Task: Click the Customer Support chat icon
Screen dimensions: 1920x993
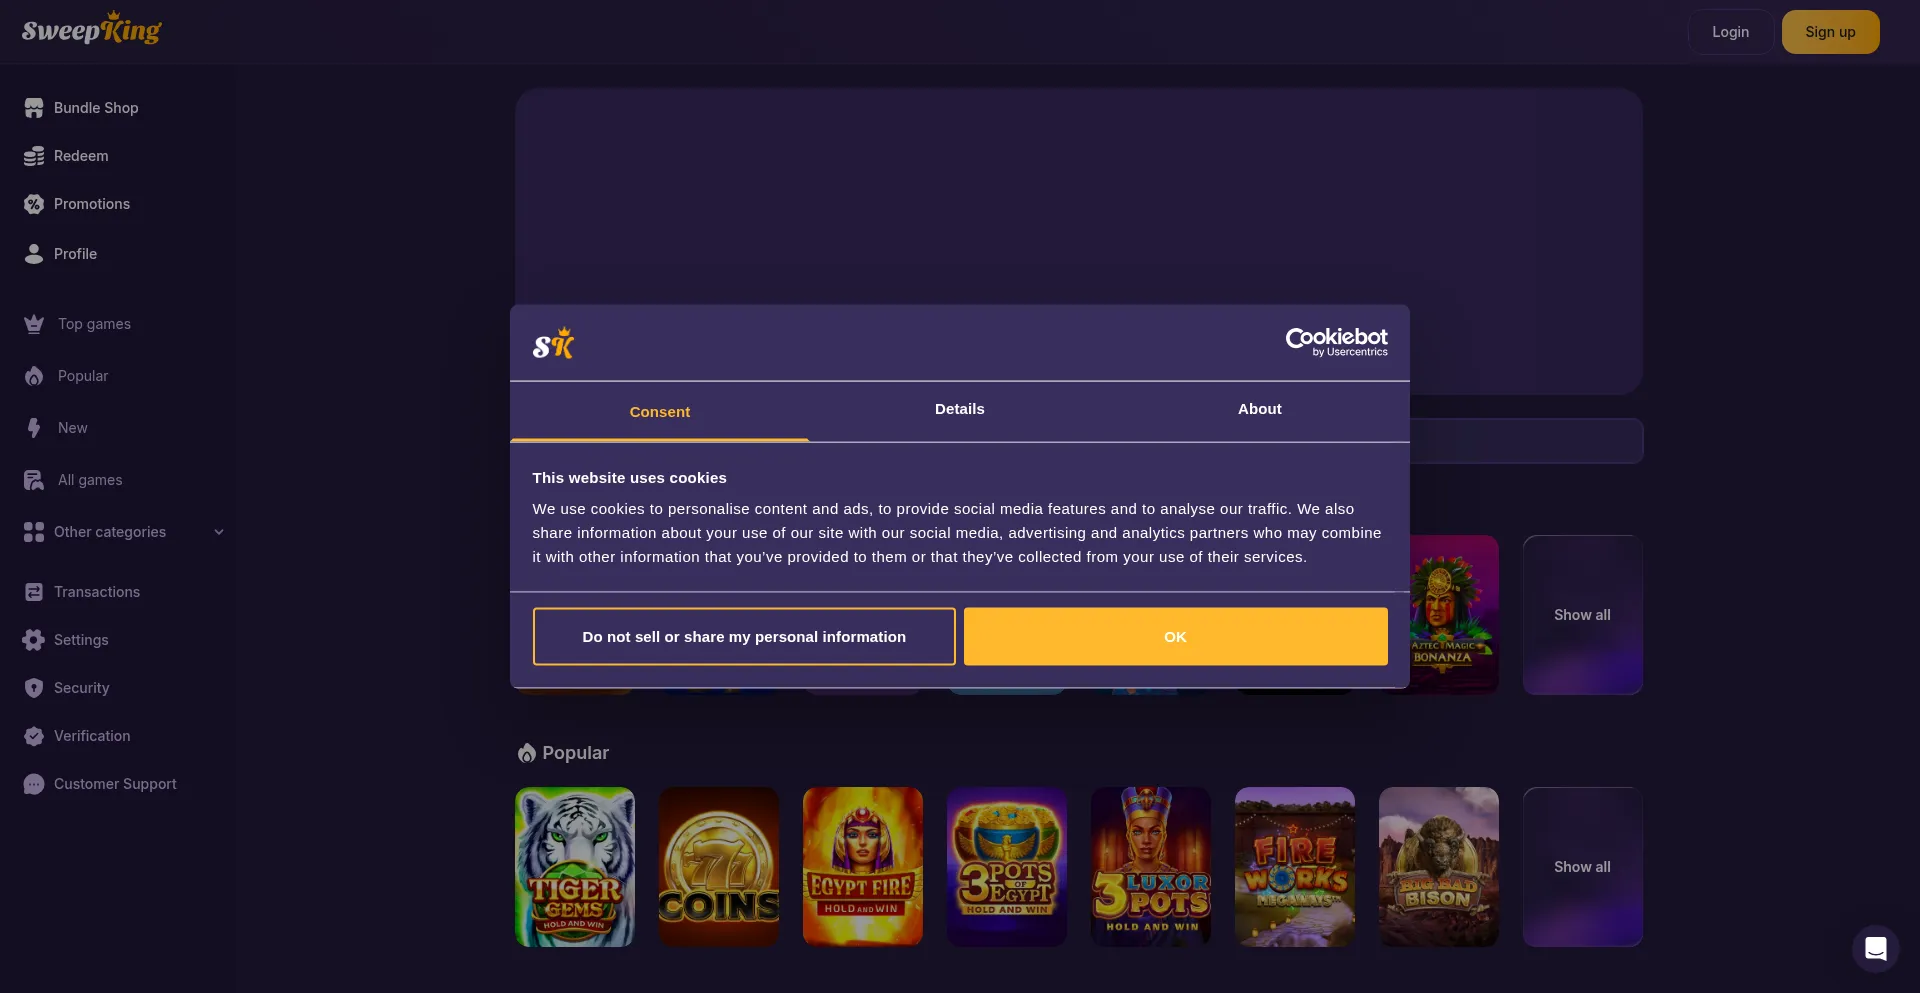Action: point(34,784)
